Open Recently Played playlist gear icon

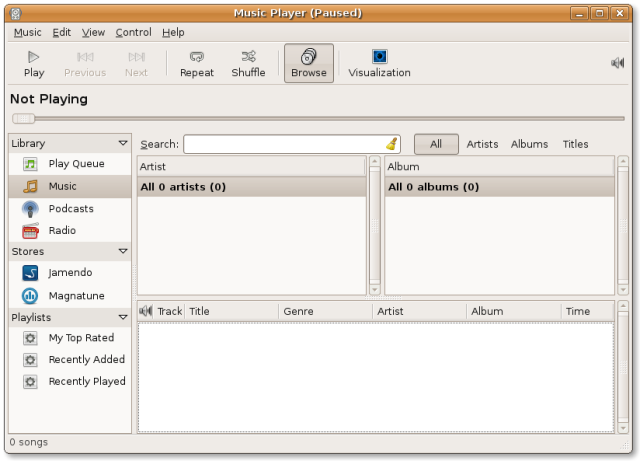30,382
